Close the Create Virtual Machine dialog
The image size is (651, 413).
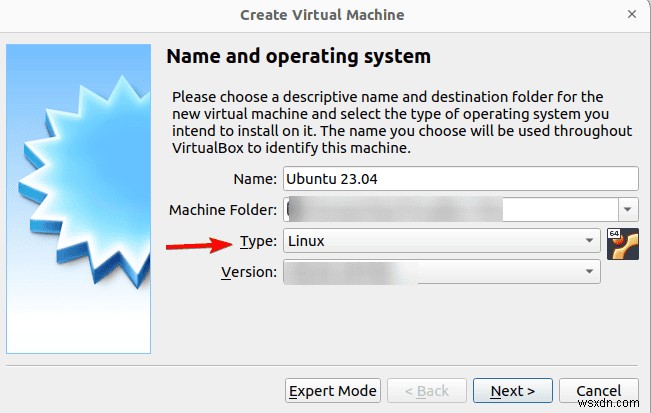[x=632, y=14]
